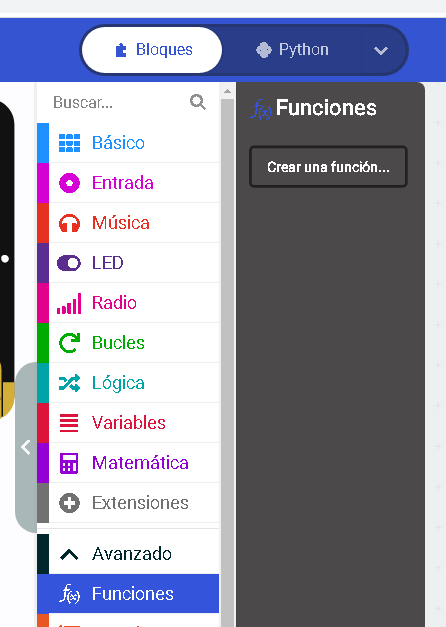Image resolution: width=446 pixels, height=627 pixels.
Task: Select the Entrada category icon
Action: [x=69, y=183]
